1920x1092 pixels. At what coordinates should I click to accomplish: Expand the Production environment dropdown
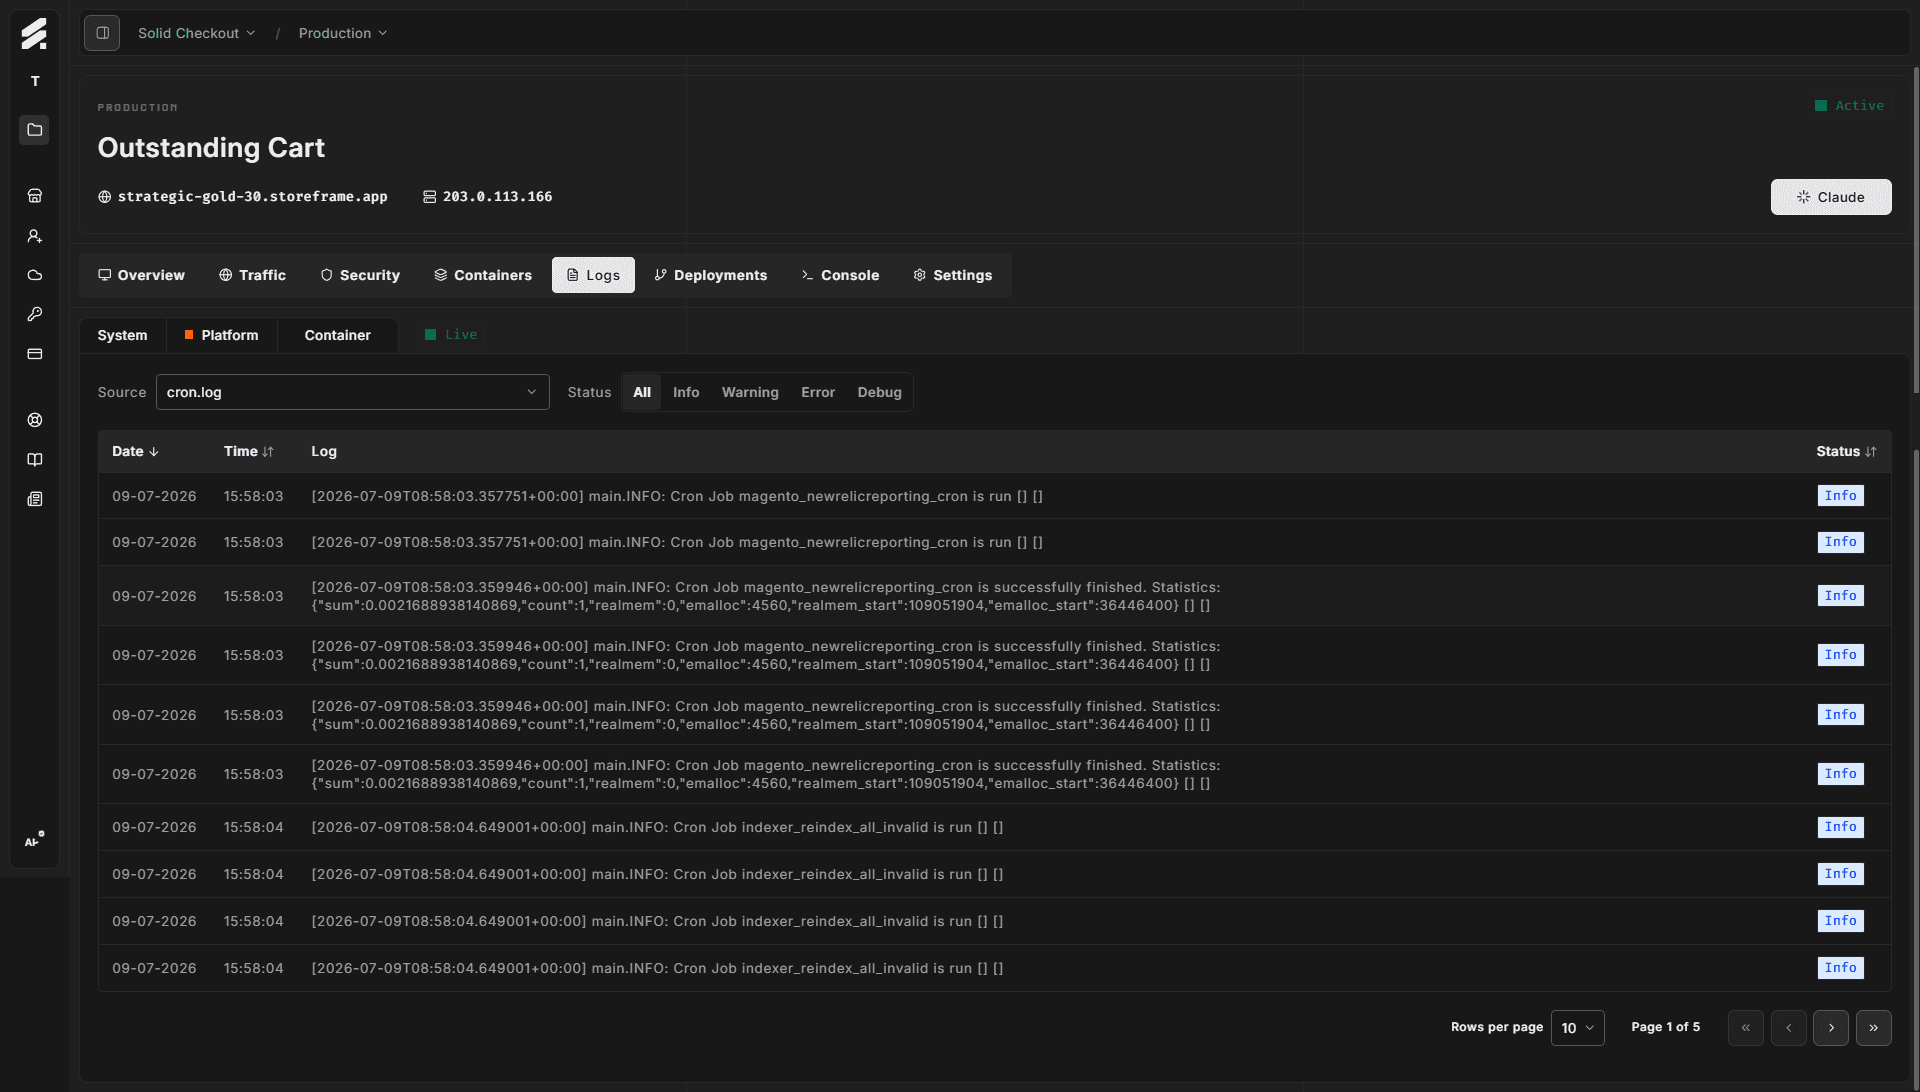tap(342, 33)
